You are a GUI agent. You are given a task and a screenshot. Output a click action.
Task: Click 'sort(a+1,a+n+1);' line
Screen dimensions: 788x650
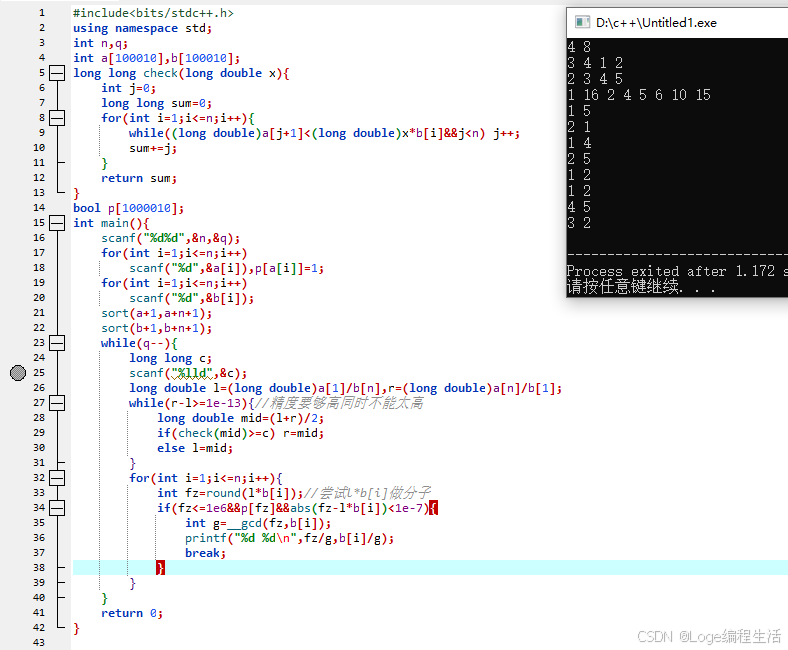coord(157,314)
